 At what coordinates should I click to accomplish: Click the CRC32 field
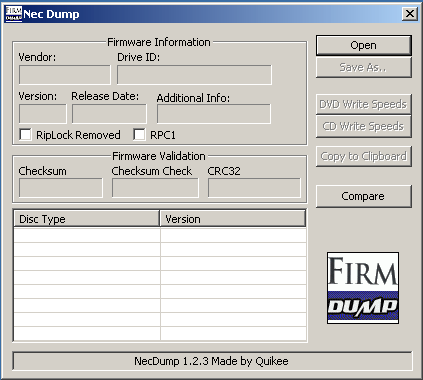254,188
